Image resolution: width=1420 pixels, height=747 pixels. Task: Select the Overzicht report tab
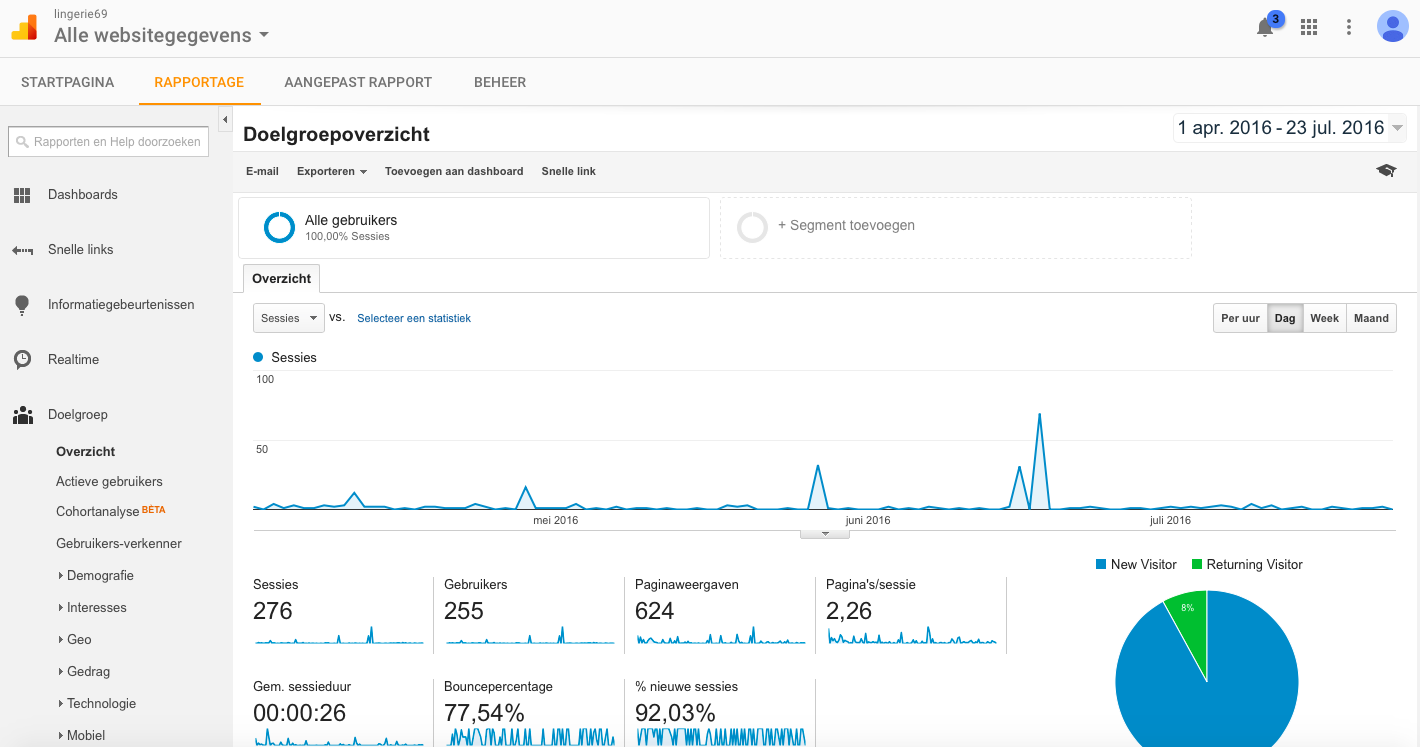coord(281,279)
